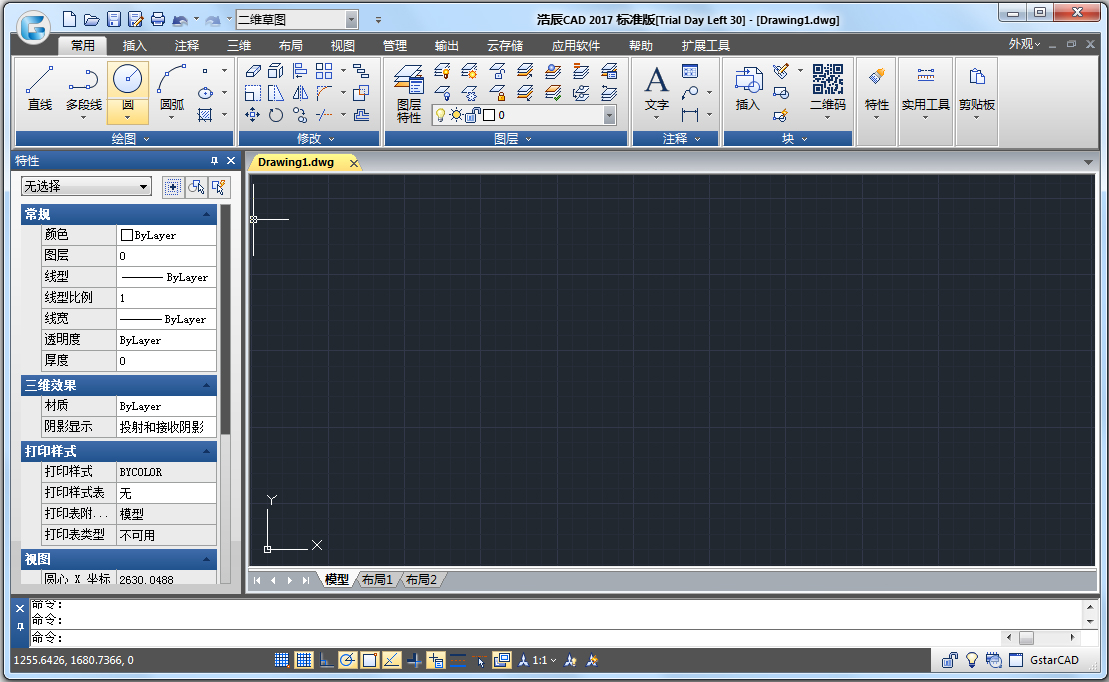1109x682 pixels.
Task: Click the Move tool in Modify panel
Action: pyautogui.click(x=252, y=115)
